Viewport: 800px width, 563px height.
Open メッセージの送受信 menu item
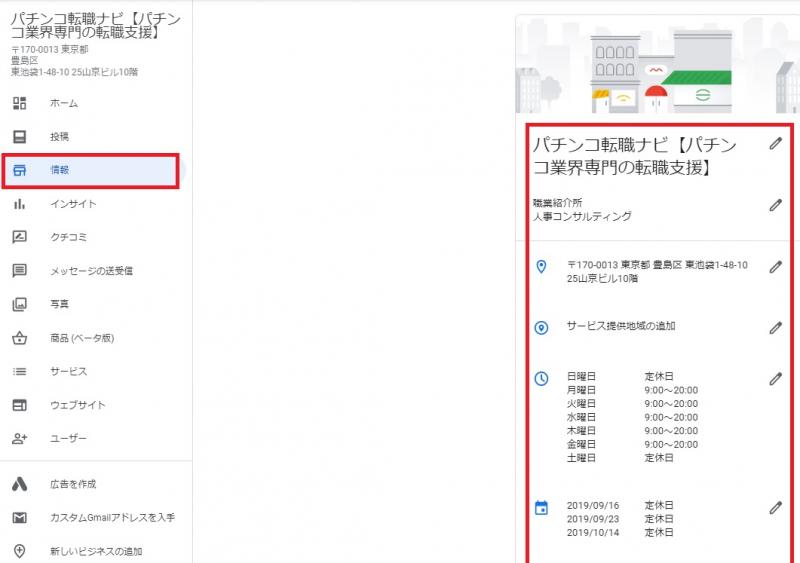coord(91,270)
